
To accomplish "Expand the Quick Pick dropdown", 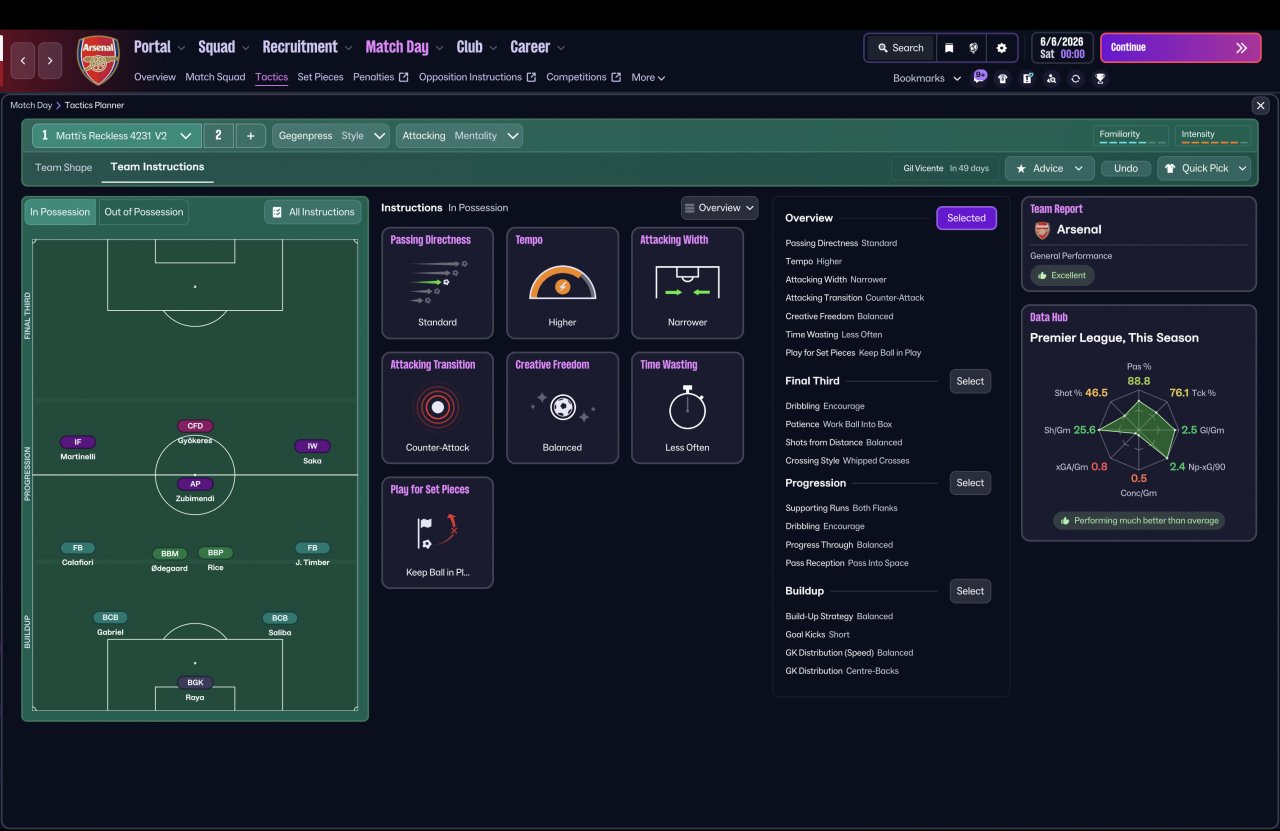I will 1204,169.
